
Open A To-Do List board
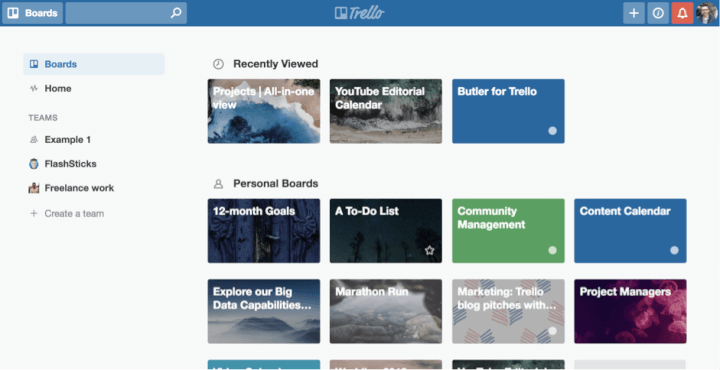(386, 231)
